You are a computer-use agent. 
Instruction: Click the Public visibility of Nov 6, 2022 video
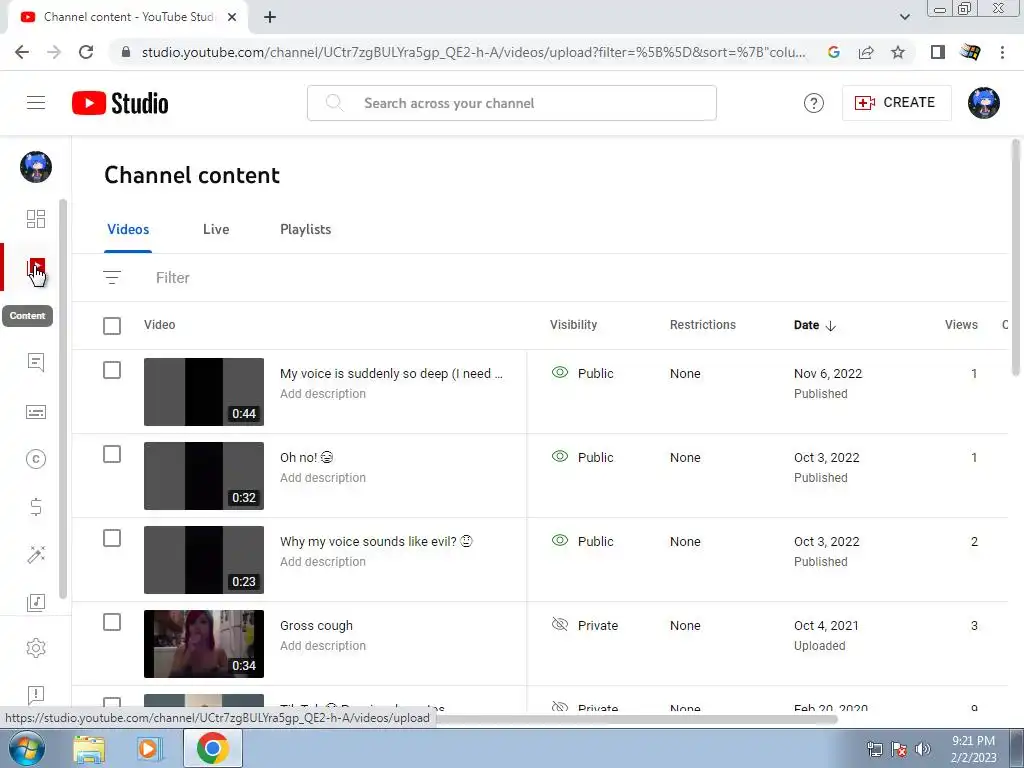pos(583,373)
